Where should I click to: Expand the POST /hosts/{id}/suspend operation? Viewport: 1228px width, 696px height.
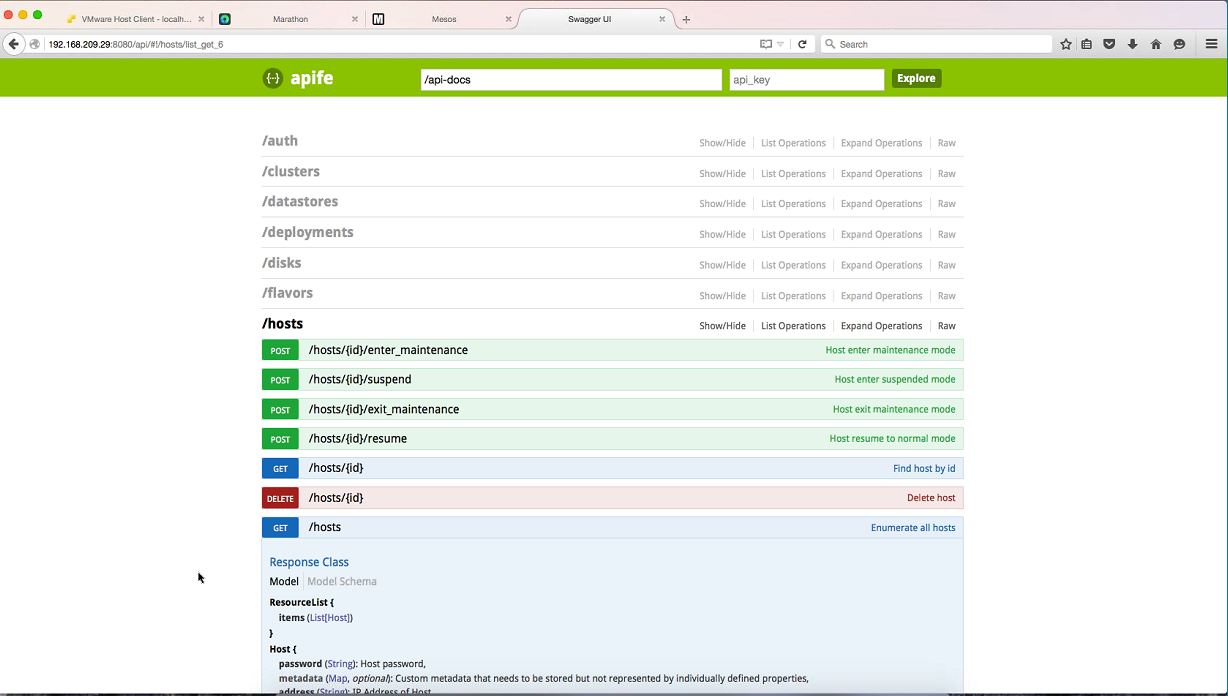[x=360, y=380]
